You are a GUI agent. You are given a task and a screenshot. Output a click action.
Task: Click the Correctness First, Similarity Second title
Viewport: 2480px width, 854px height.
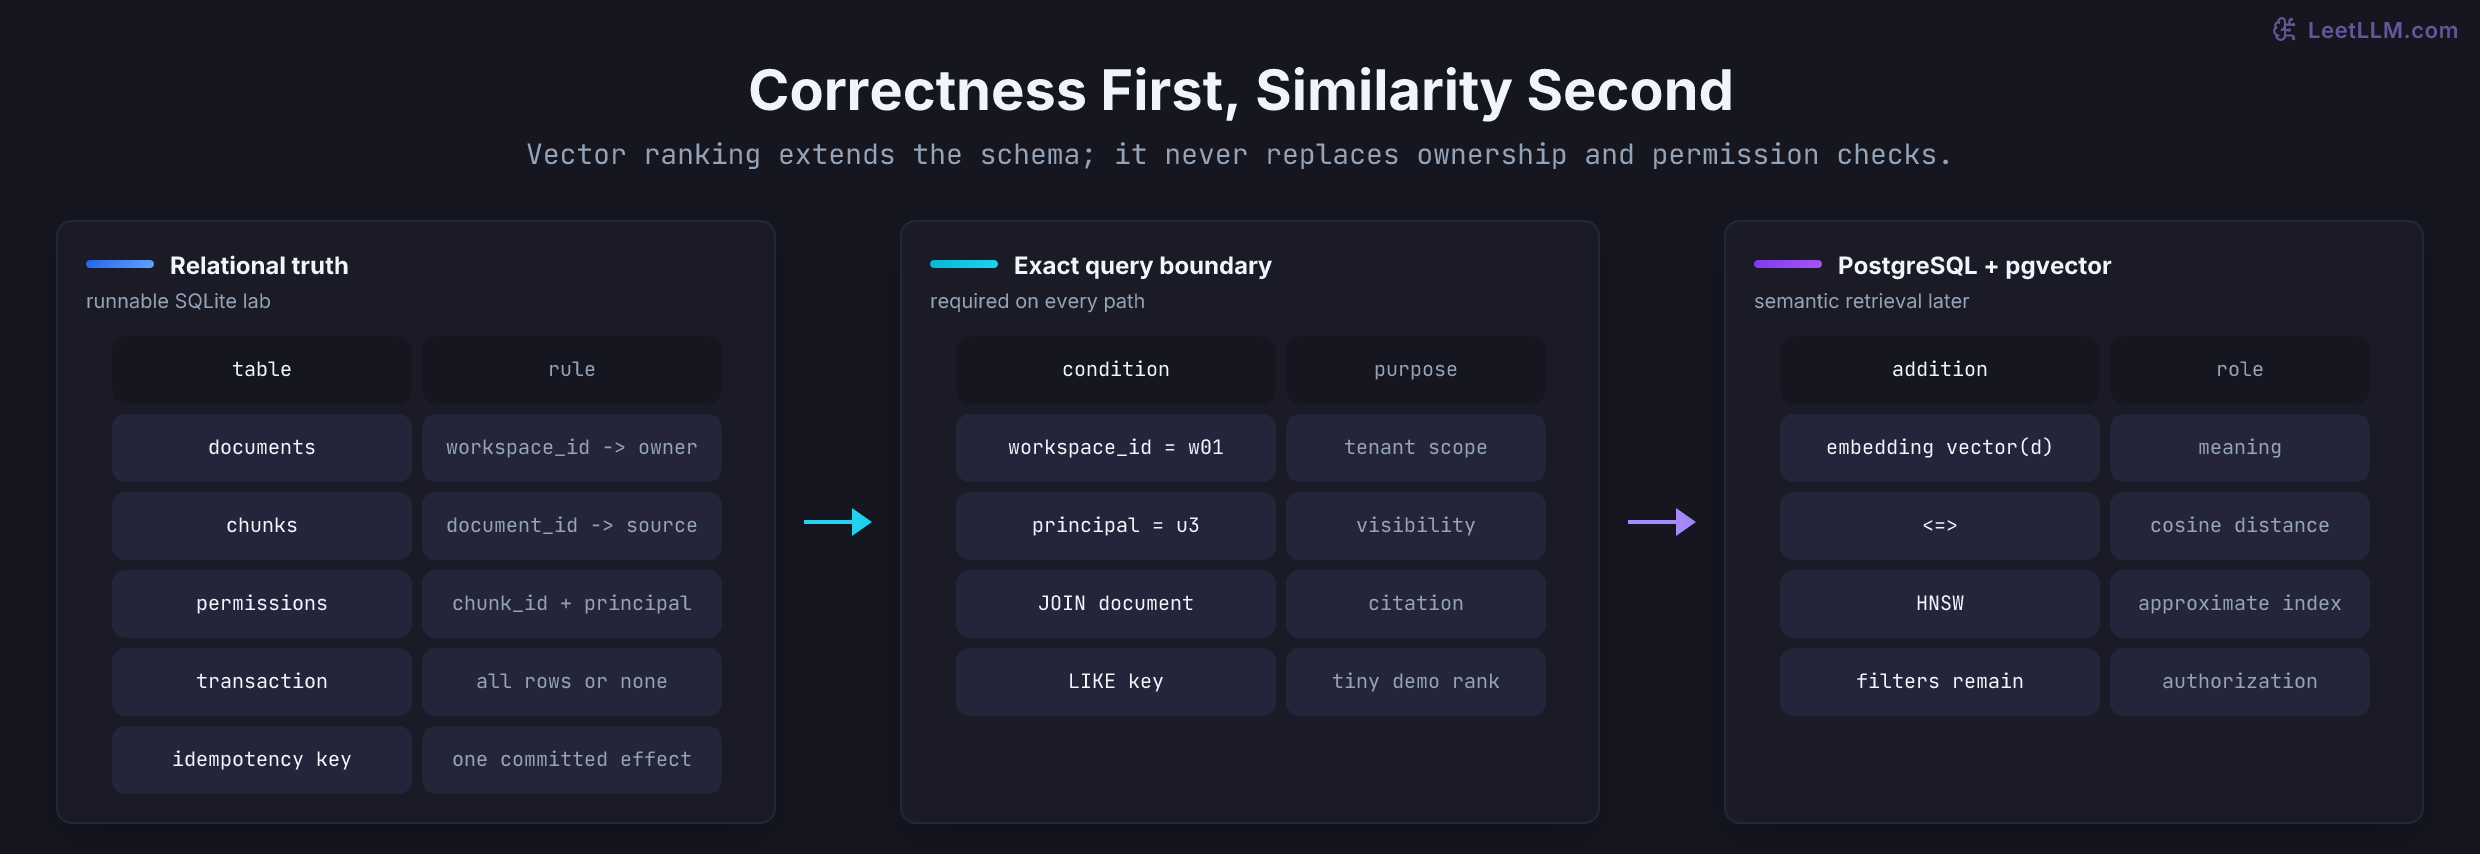1240,90
